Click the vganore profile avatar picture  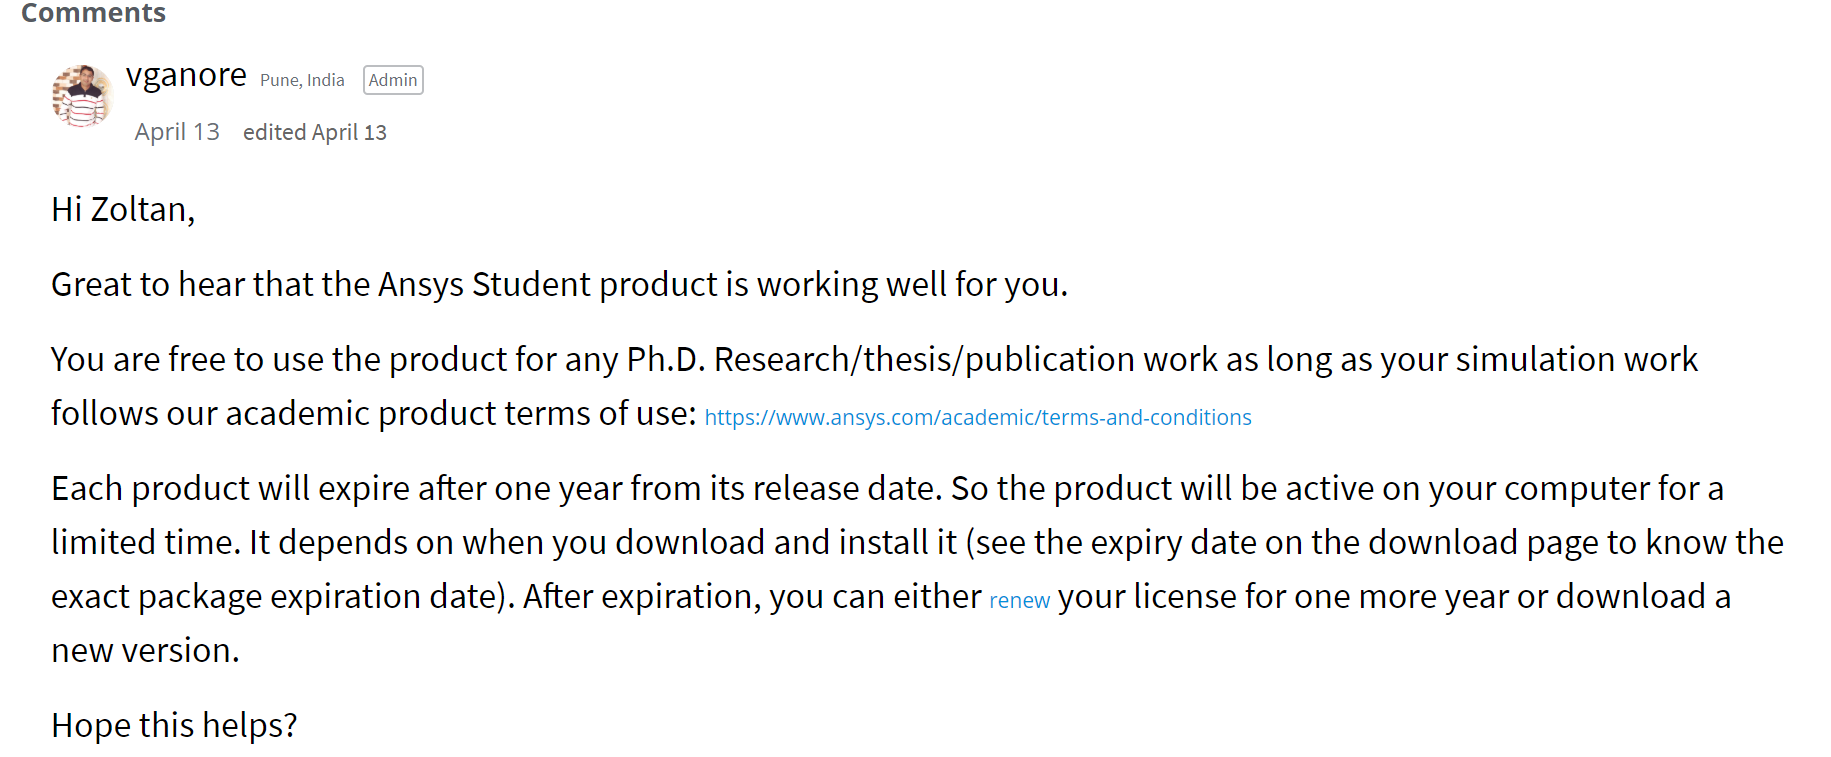tap(82, 97)
